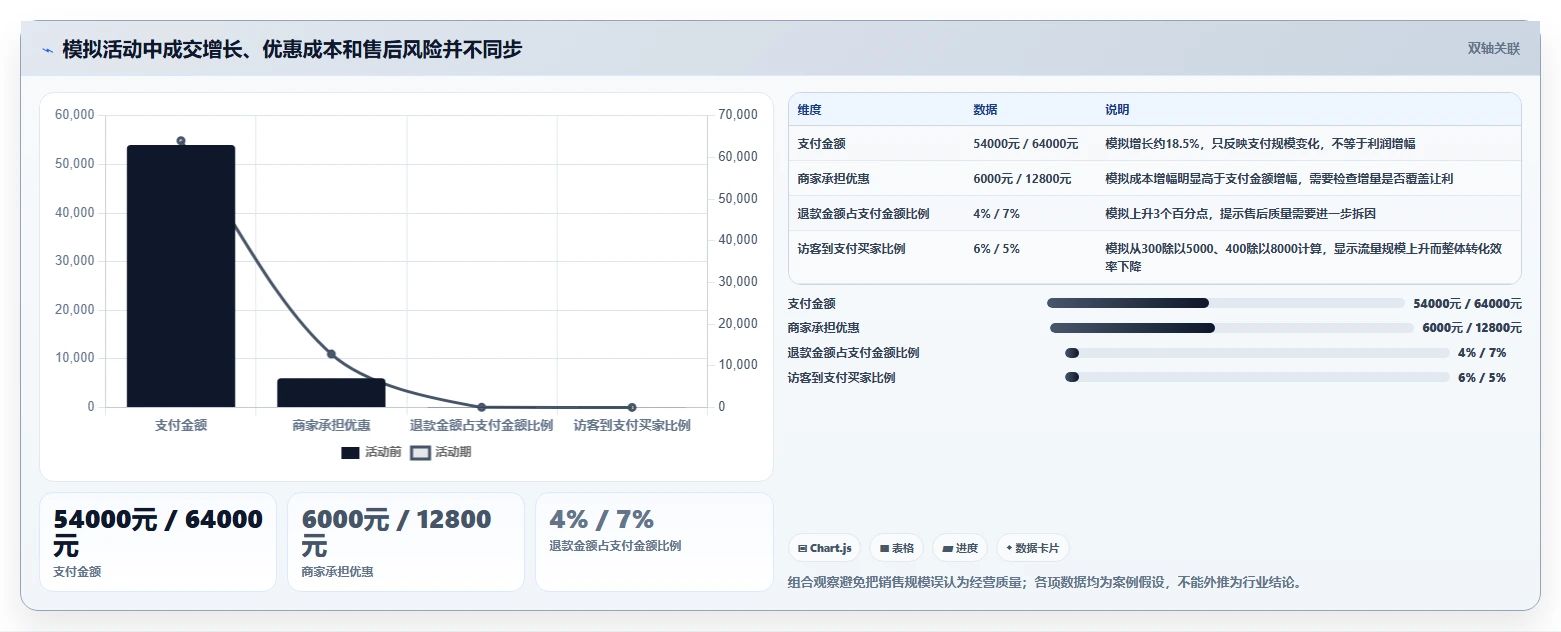The image size is (1561, 632).
Task: Click x-axis label 访客到支付买家比例
Action: [632, 425]
